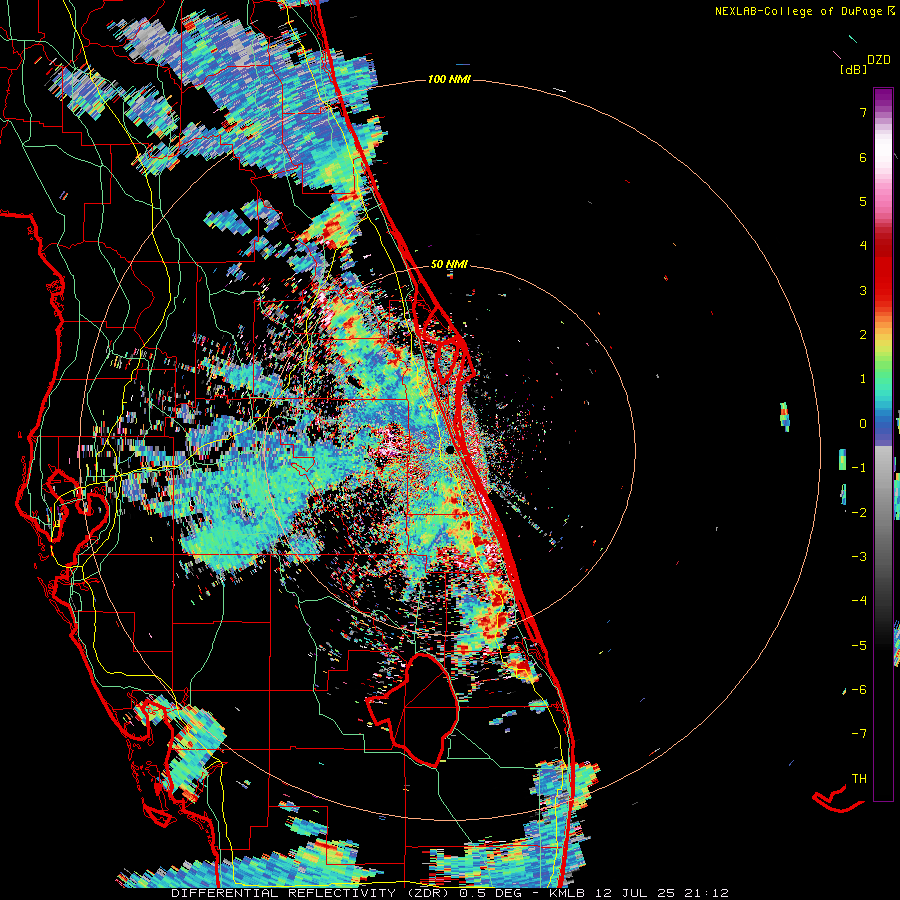
Task: Click the -6 value on the color scale
Action: pos(859,689)
